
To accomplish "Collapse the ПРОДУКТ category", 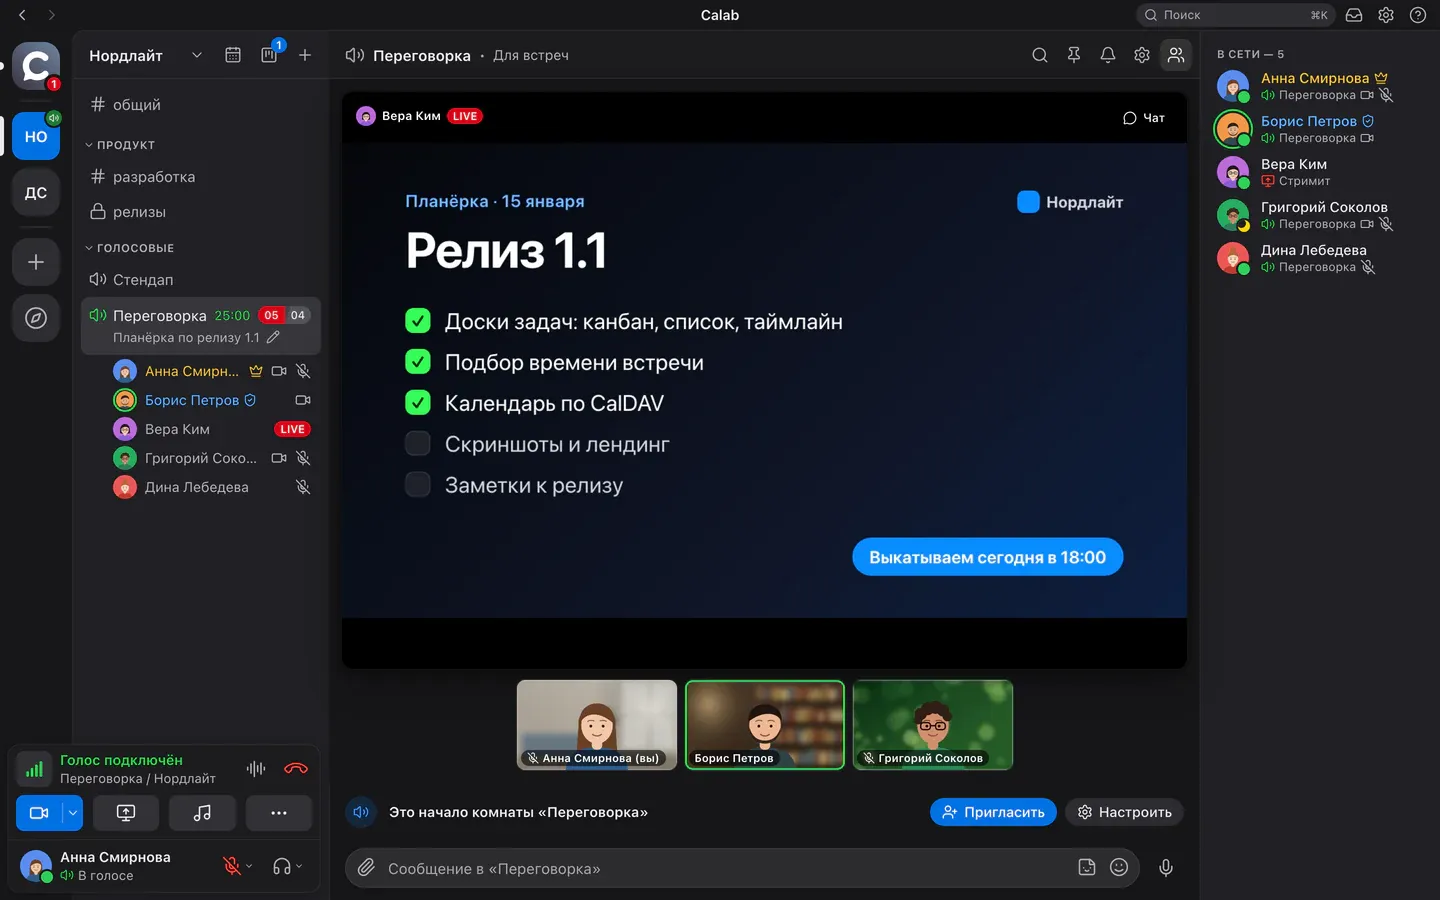I will [120, 145].
